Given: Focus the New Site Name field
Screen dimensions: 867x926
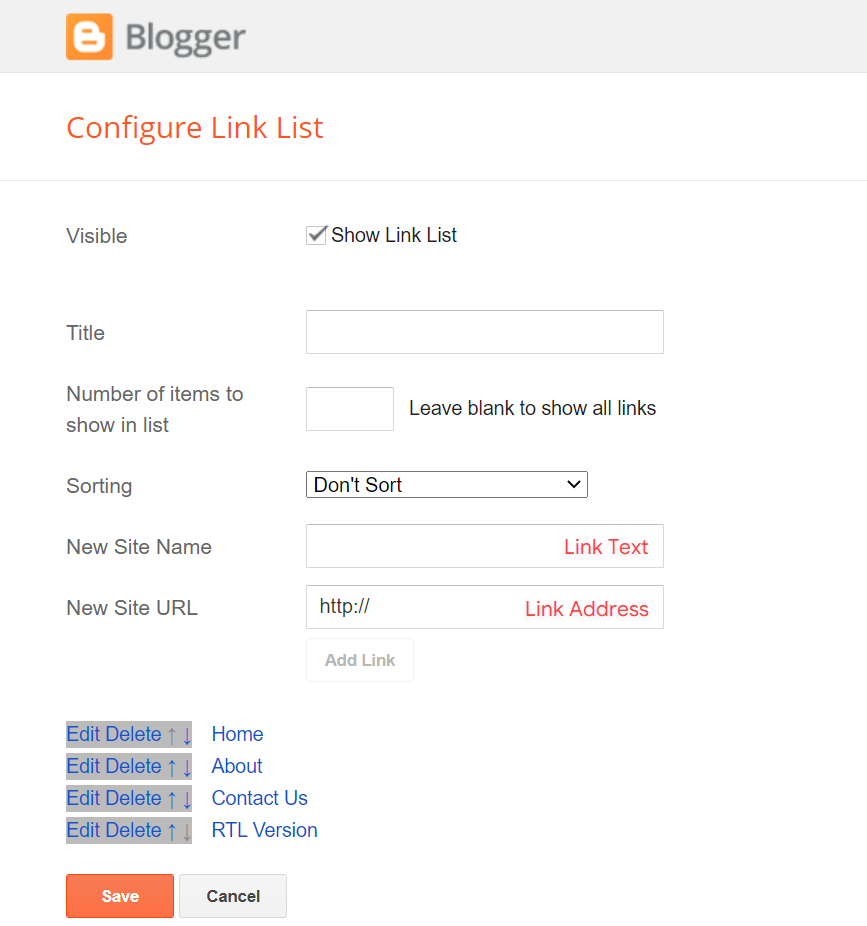Looking at the screenshot, I should (484, 546).
